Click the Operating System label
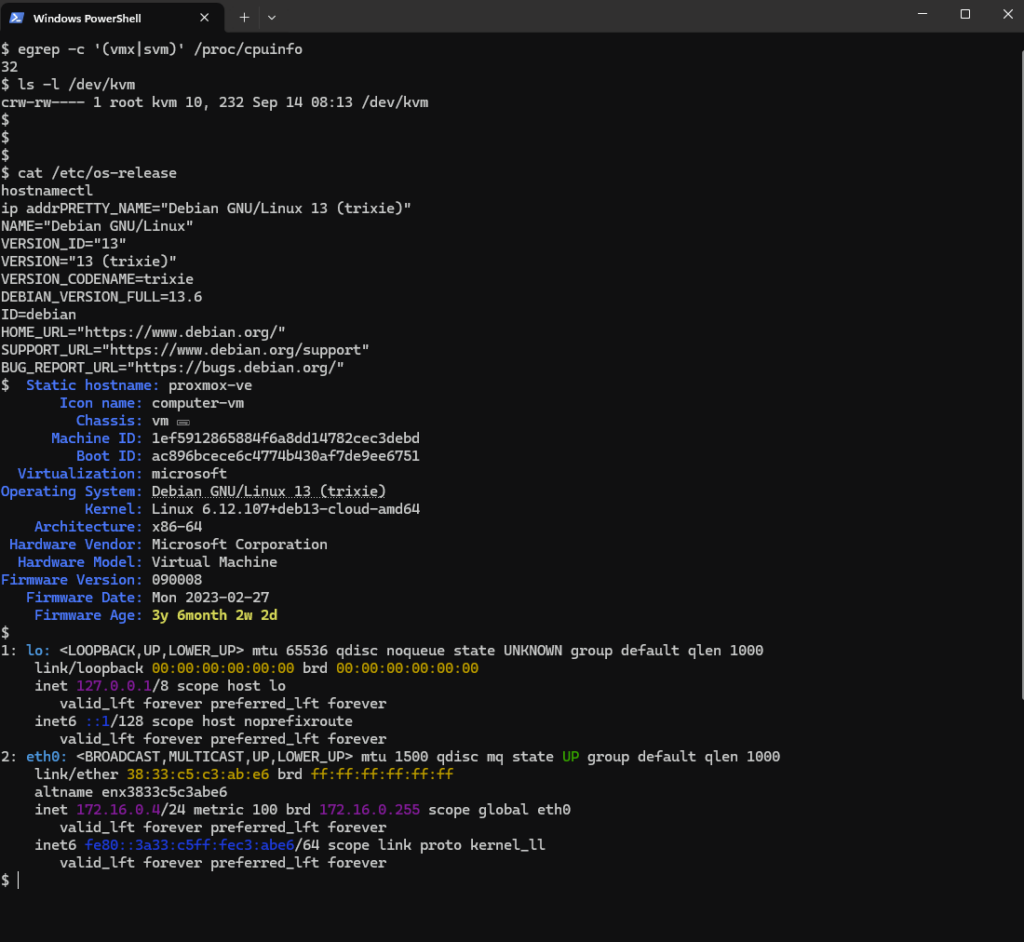The width and height of the screenshot is (1024, 942). (72, 491)
